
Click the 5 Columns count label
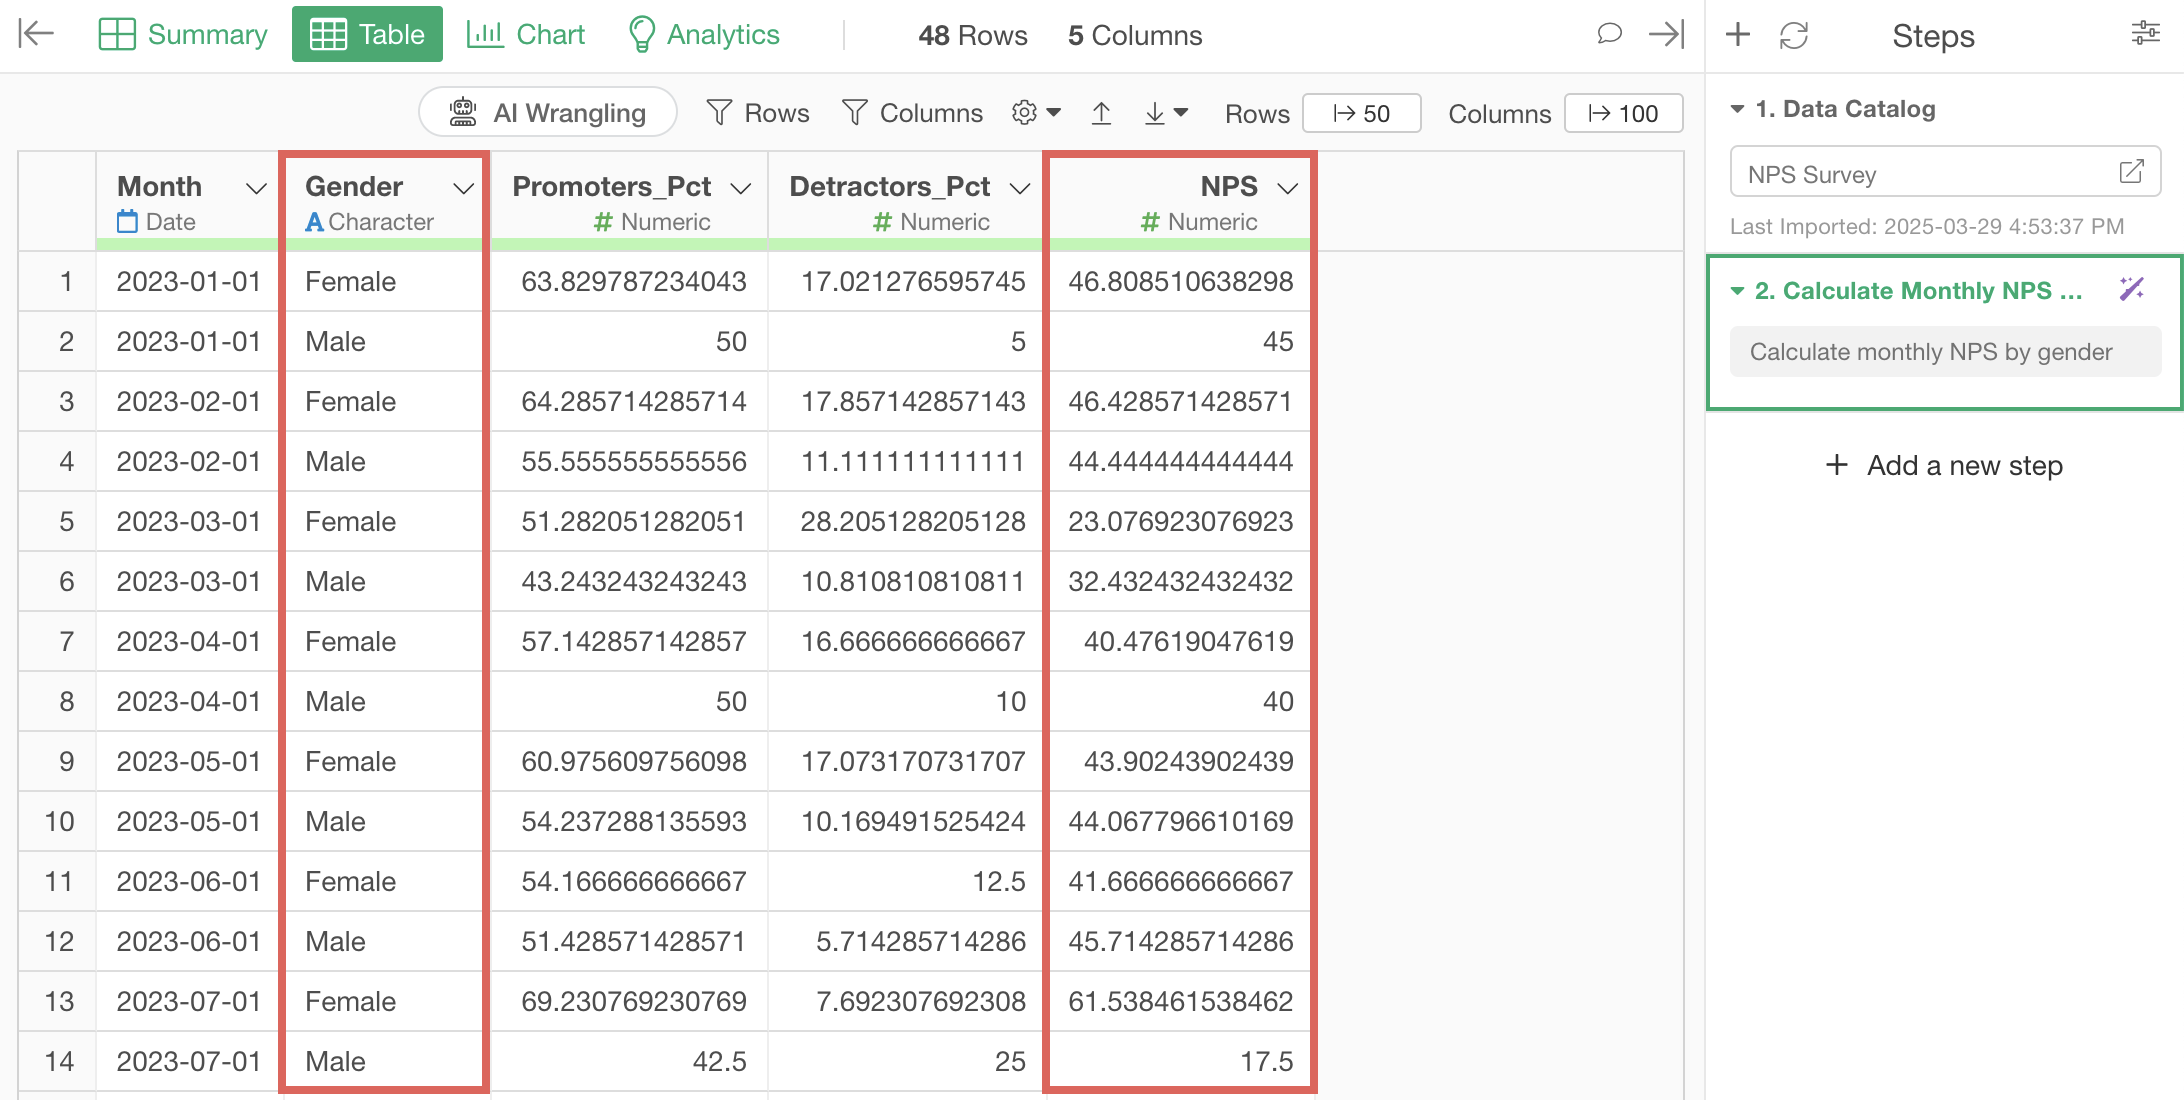1135,35
